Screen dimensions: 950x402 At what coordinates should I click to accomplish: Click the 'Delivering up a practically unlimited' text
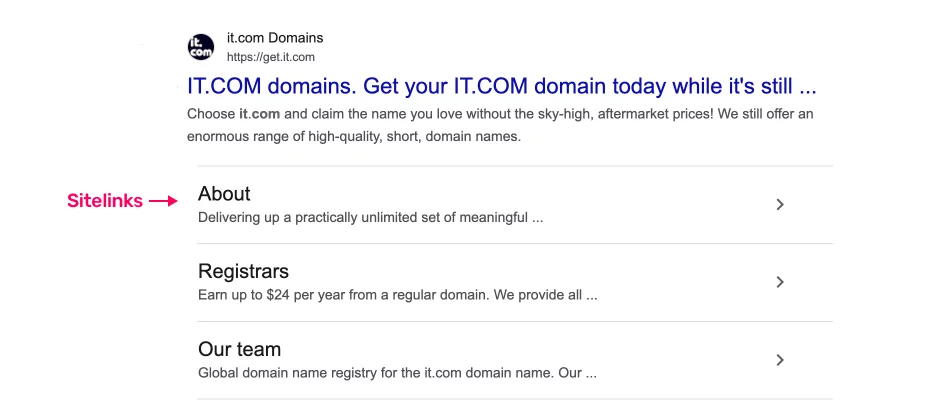(x=370, y=216)
